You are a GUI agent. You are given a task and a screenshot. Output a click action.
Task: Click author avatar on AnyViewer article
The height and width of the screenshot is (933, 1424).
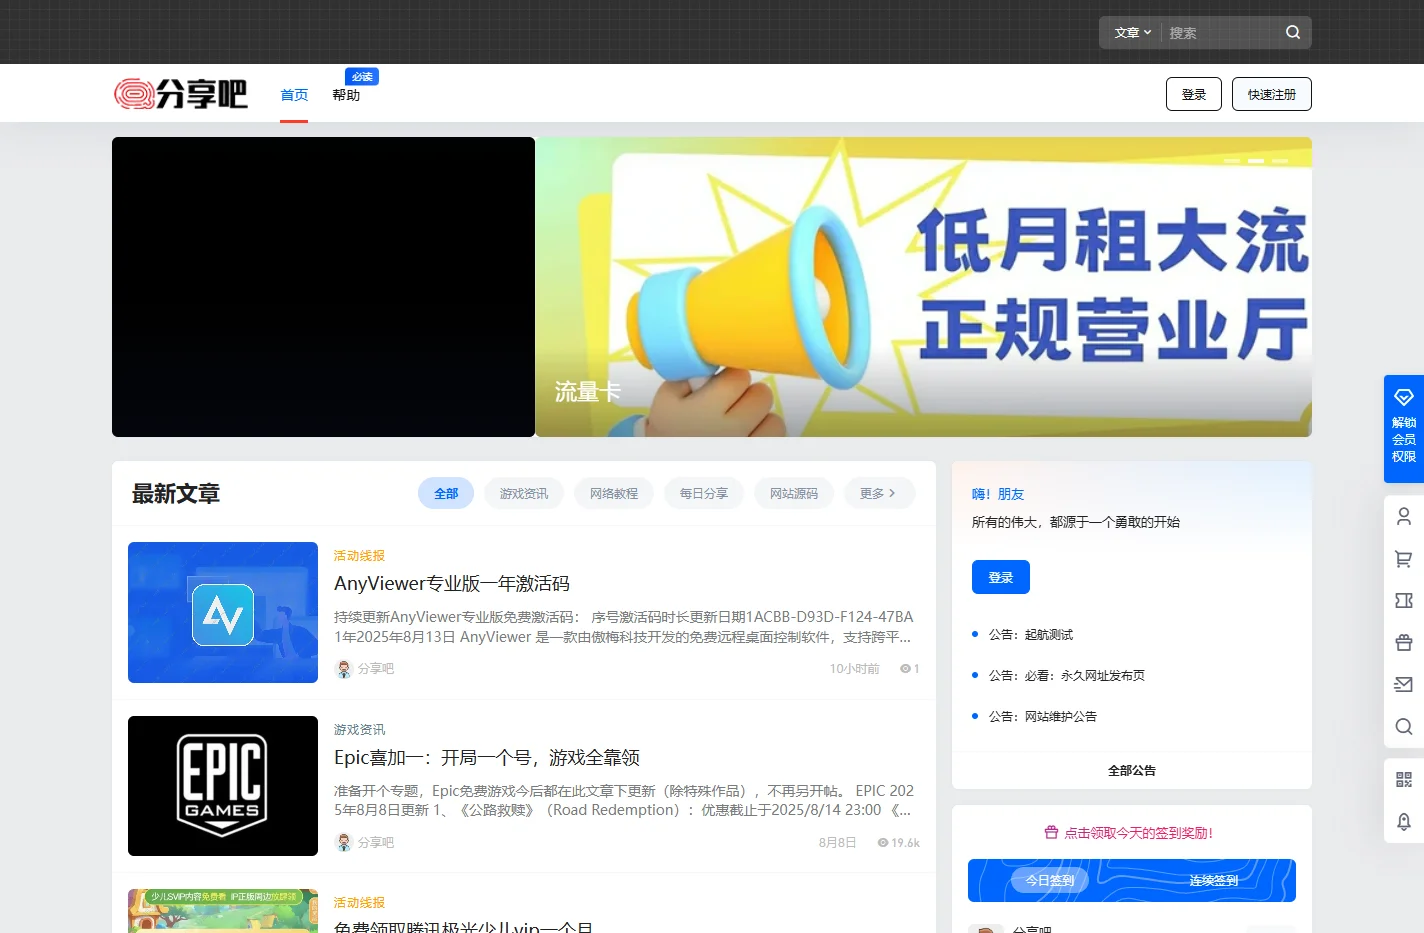coord(343,669)
